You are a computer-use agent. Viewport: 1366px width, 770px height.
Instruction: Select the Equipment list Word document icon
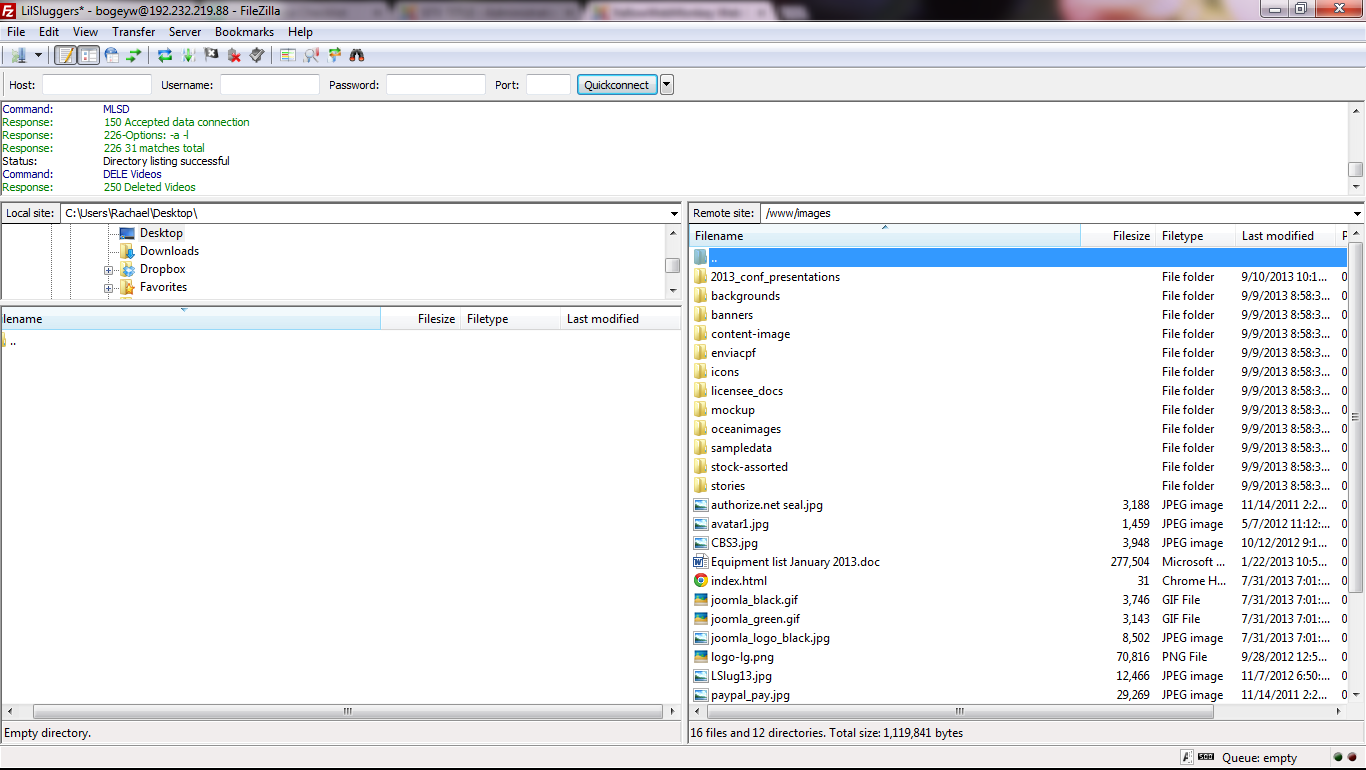(701, 562)
